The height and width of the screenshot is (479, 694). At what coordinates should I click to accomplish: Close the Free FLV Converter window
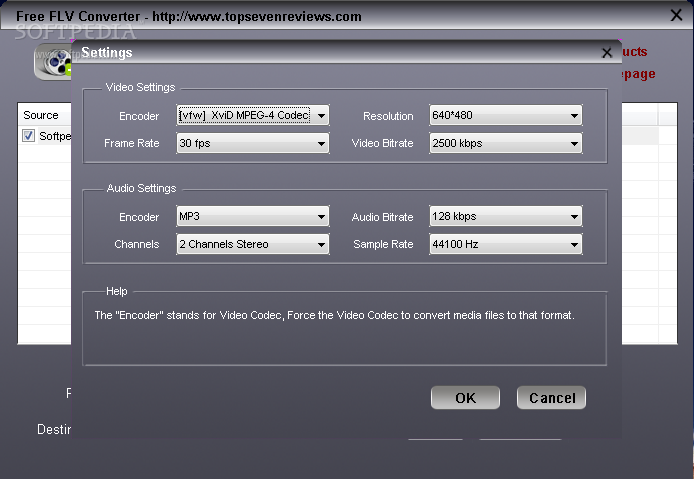tap(676, 15)
